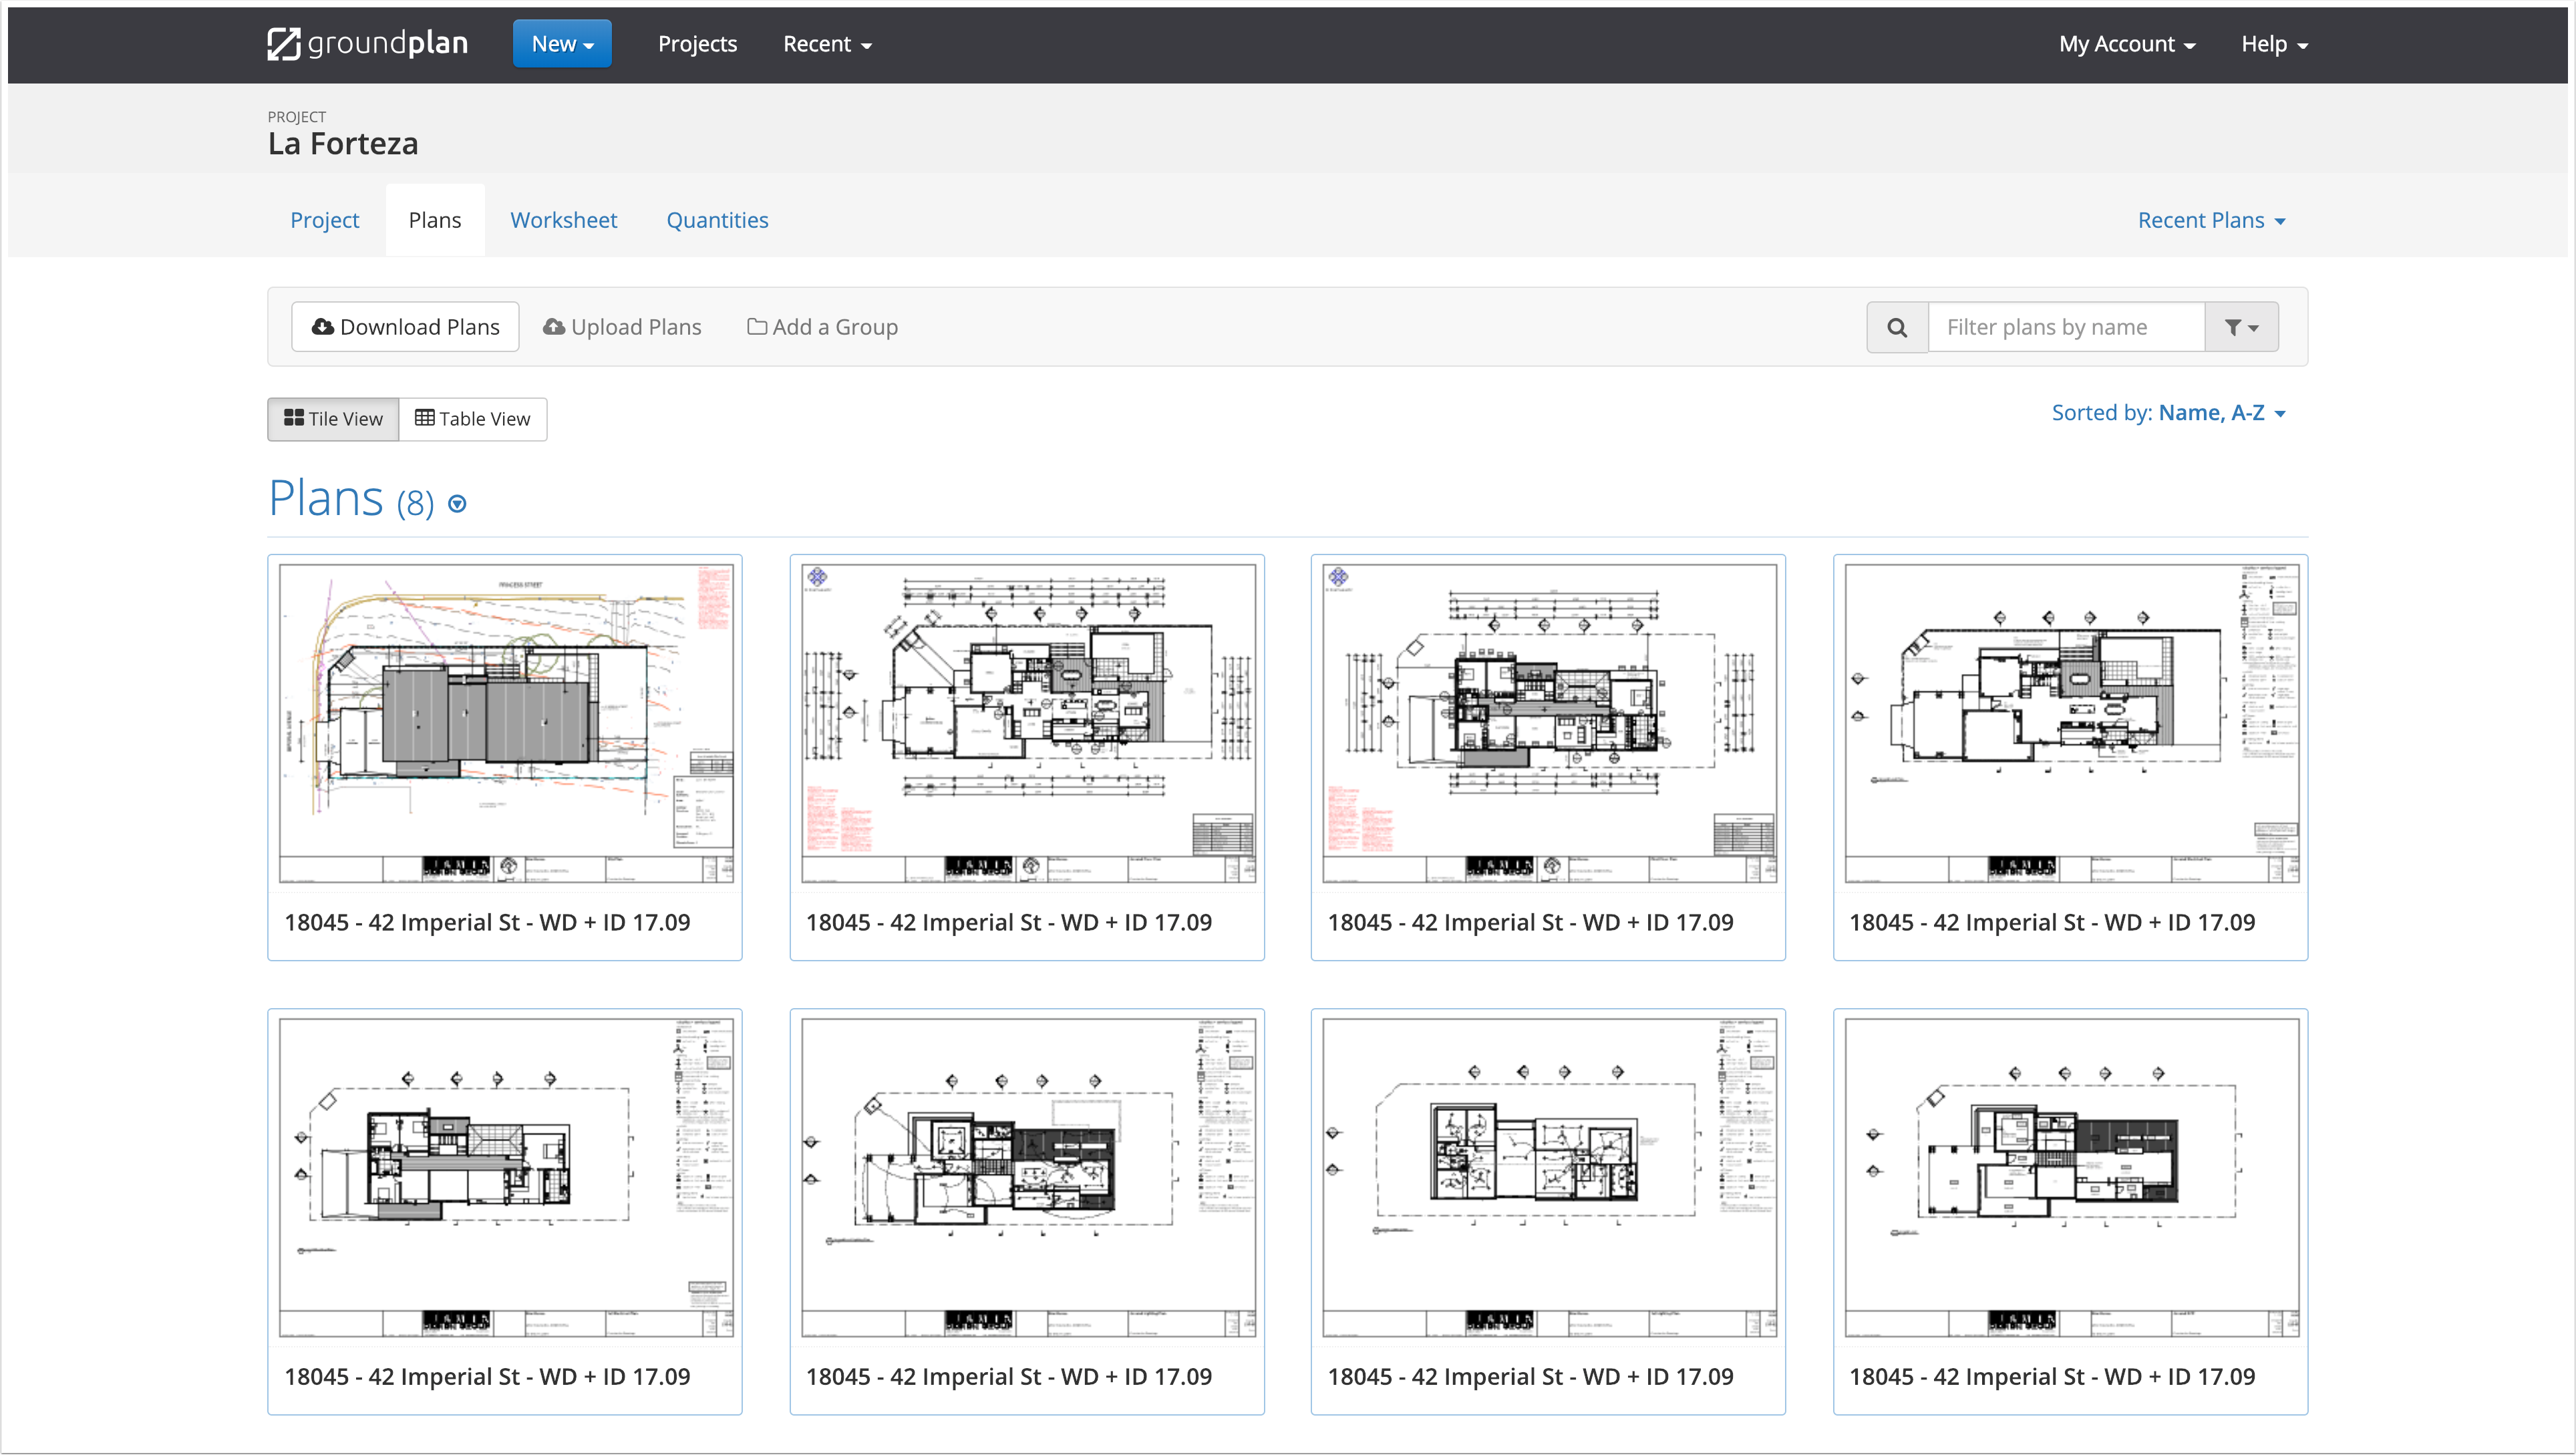The width and height of the screenshot is (2576, 1455).
Task: Expand the Recent menu
Action: (x=827, y=44)
